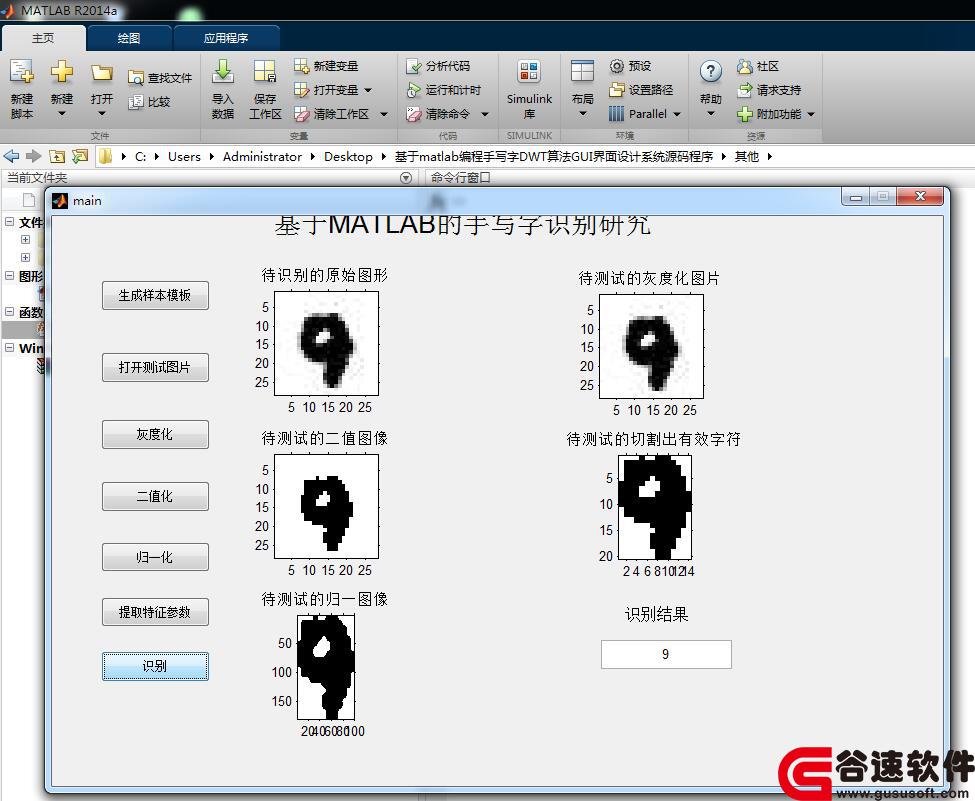Screen dimensions: 975x801
Task: Click Clear Commands (清除命令) icon
Action: click(414, 114)
